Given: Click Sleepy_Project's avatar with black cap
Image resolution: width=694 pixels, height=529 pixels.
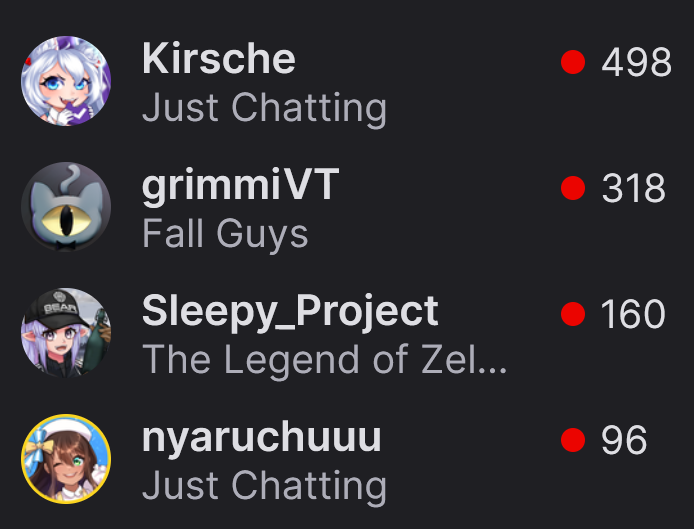Looking at the screenshot, I should [x=66, y=333].
